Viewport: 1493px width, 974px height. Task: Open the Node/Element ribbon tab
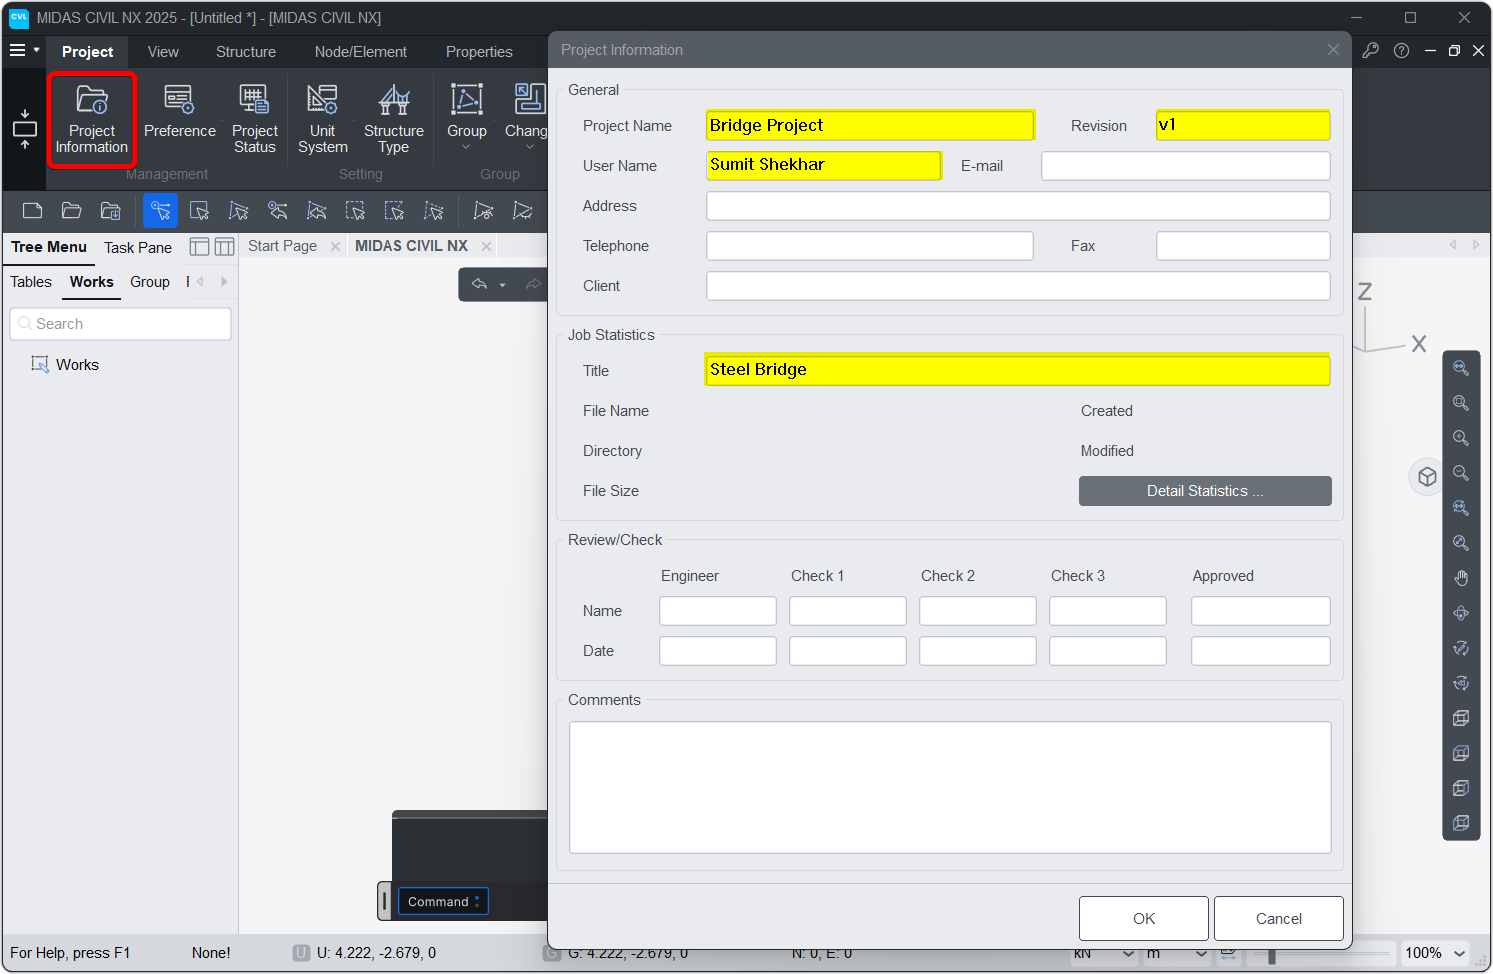tap(361, 52)
